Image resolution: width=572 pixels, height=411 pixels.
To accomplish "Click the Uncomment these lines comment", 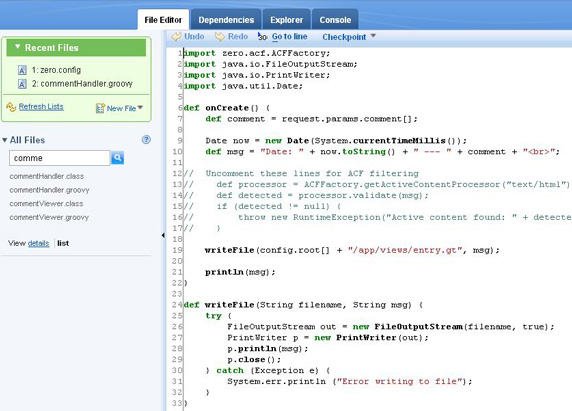I will coord(312,174).
